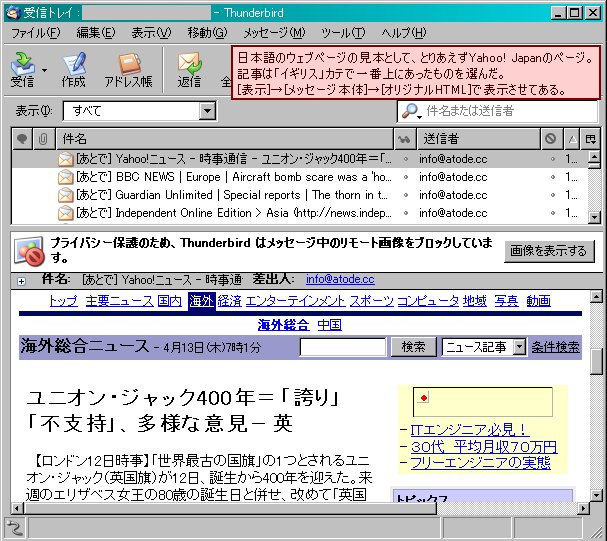Open the アドレス帳 address book
This screenshot has height=541, width=607.
tap(129, 70)
